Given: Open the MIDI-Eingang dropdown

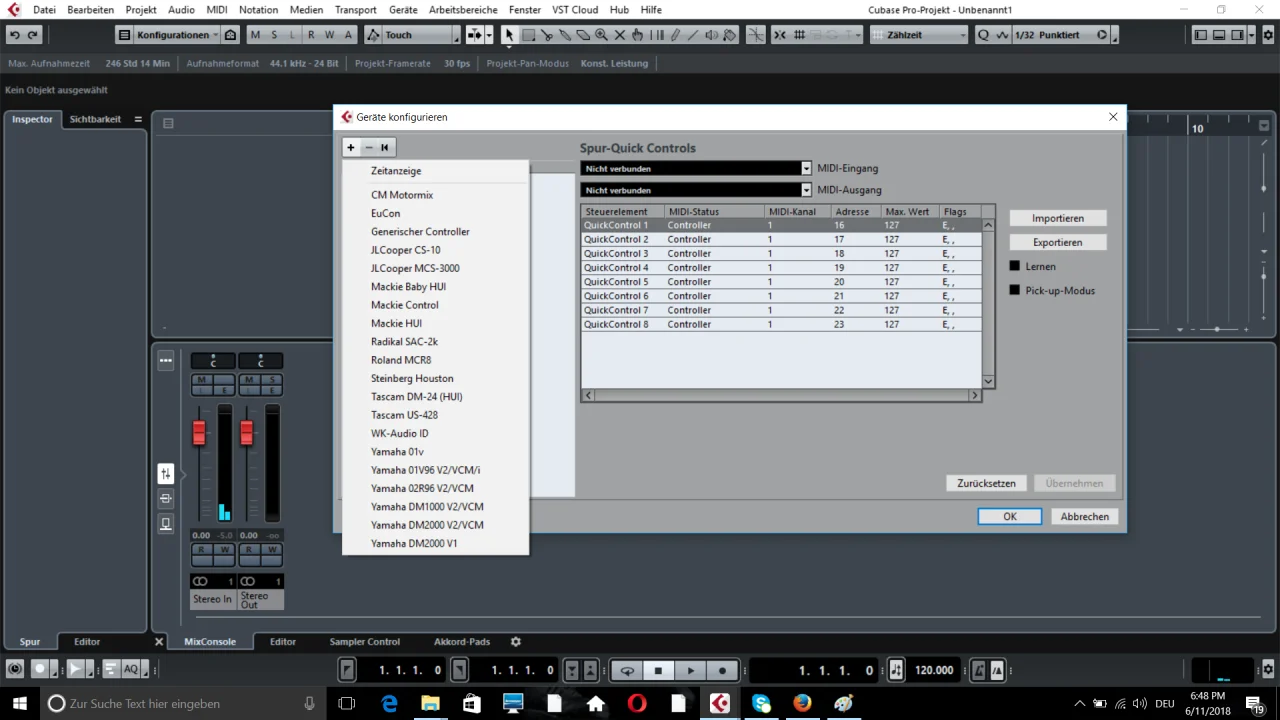Looking at the screenshot, I should point(696,168).
